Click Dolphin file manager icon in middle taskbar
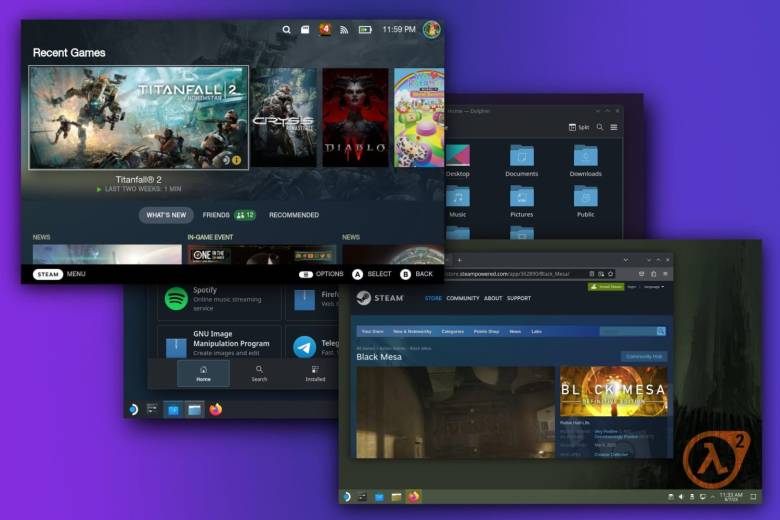This screenshot has width=780, height=520. click(x=194, y=410)
